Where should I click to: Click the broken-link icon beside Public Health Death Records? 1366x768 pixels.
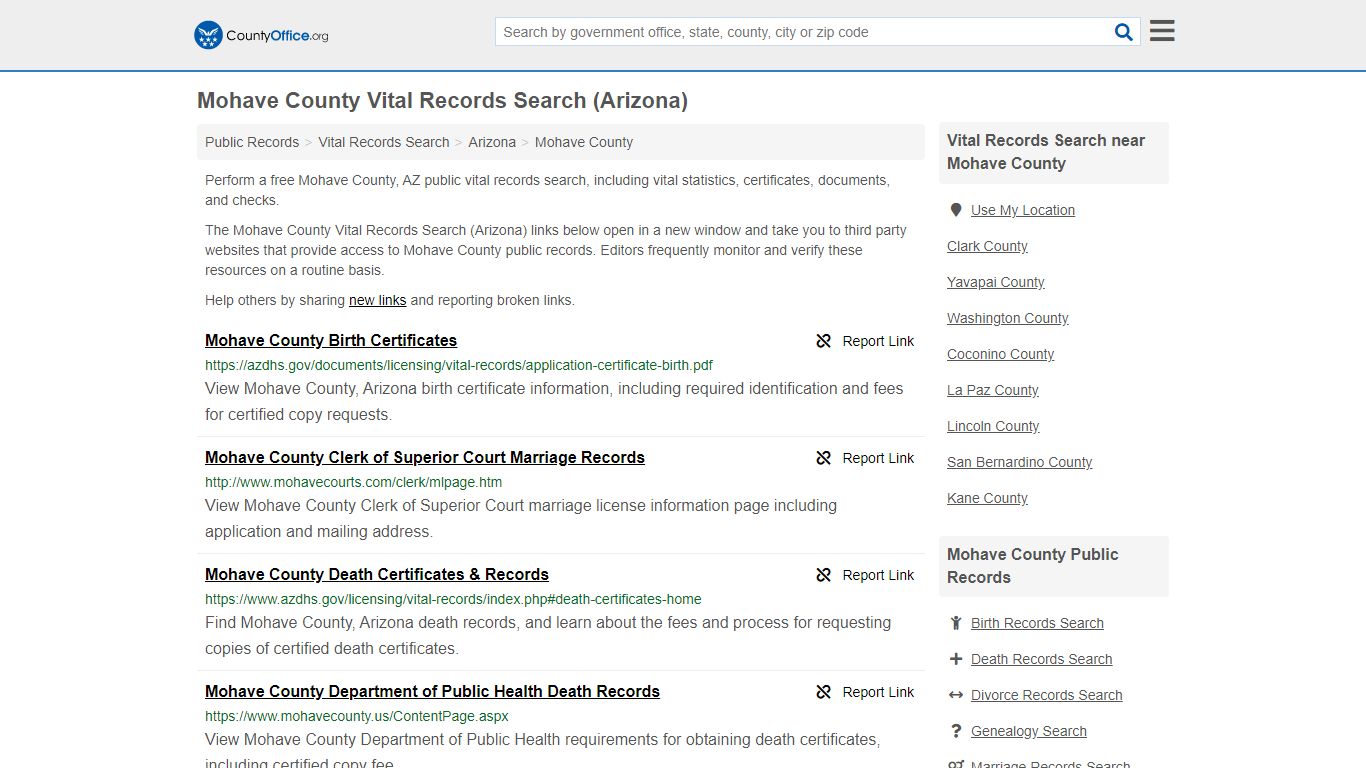[x=824, y=692]
